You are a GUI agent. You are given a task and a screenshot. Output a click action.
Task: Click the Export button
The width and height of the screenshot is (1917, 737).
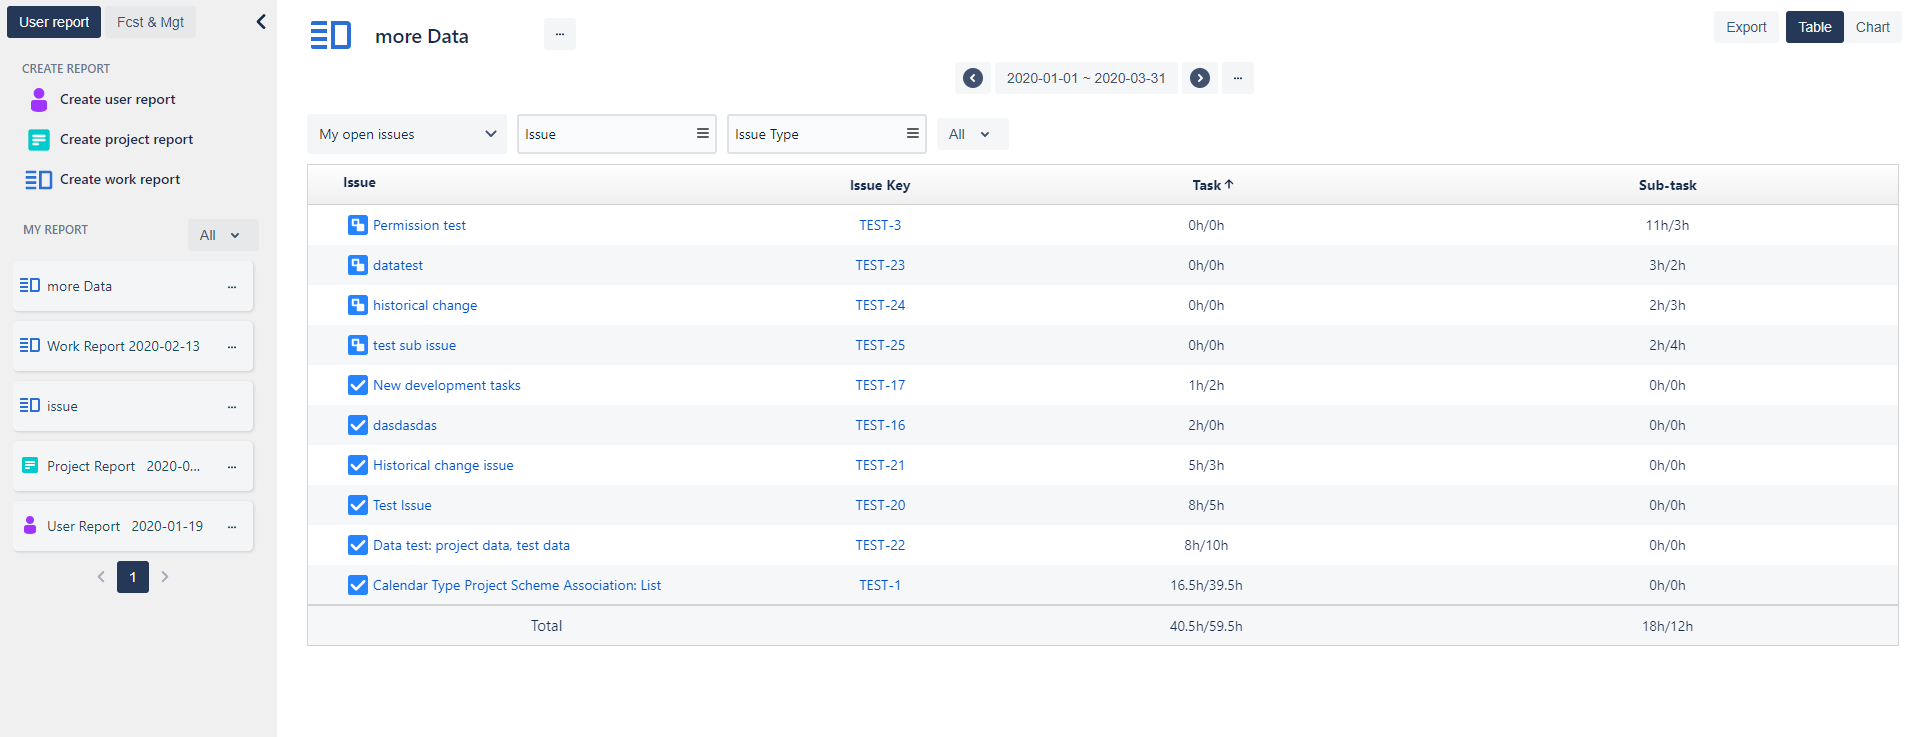1746,27
